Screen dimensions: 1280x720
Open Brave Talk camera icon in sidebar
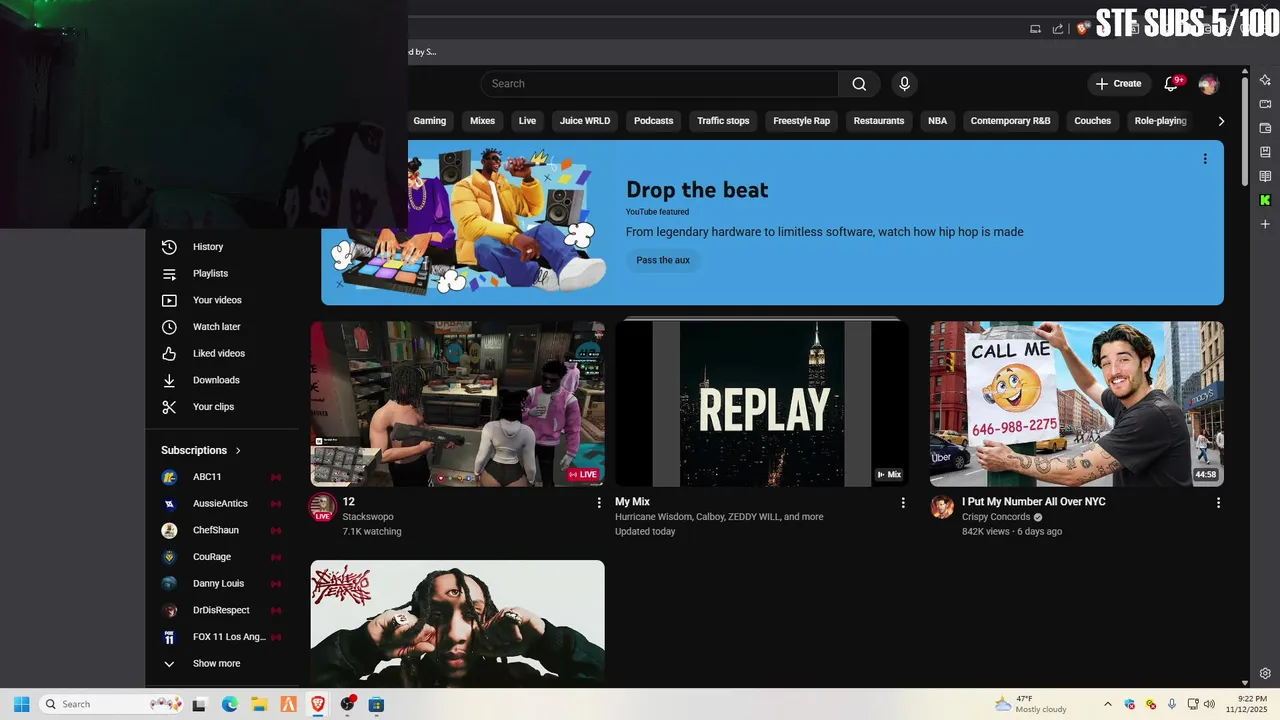(1265, 104)
